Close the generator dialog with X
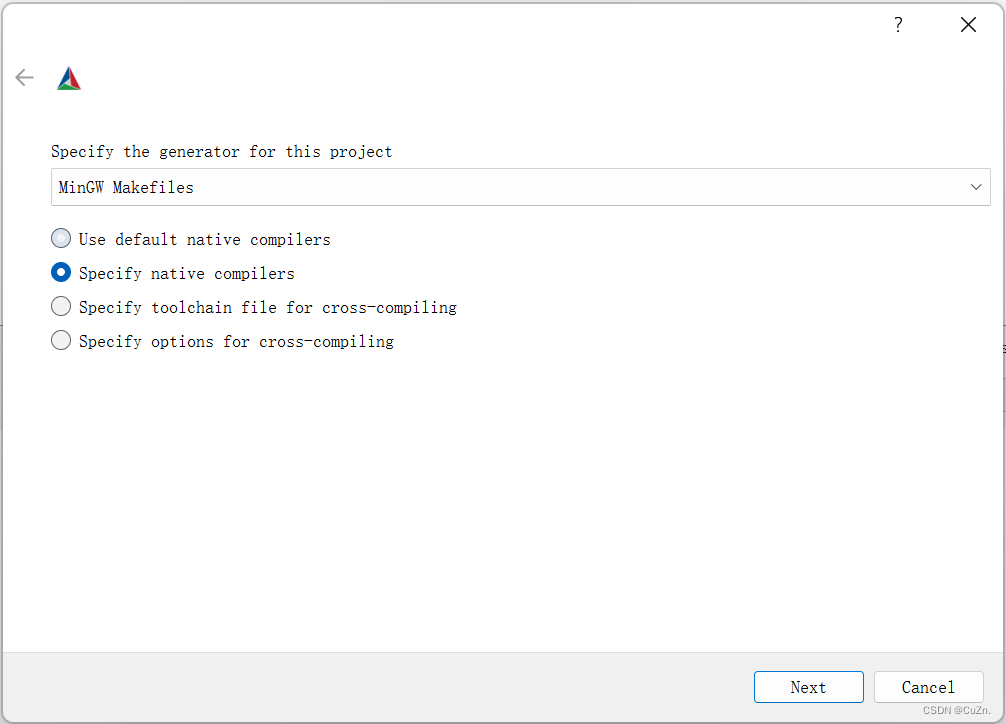This screenshot has width=1006, height=724. coord(968,25)
